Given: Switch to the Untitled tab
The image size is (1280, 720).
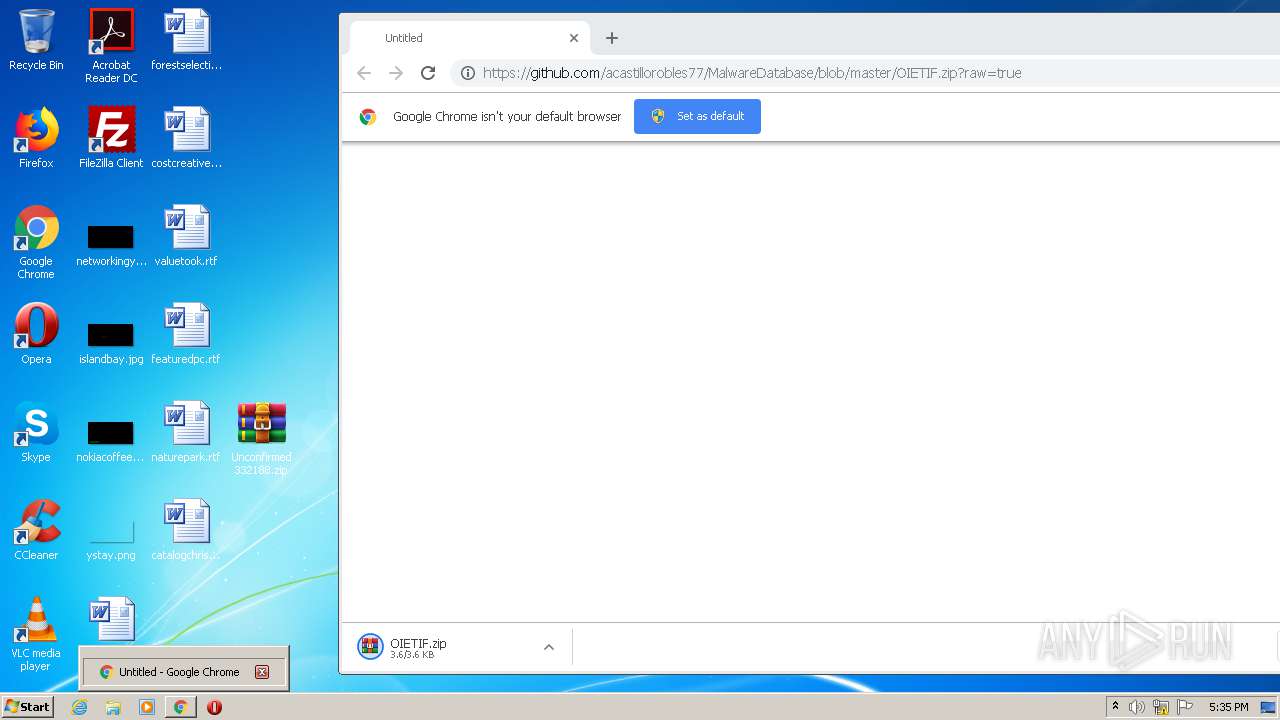Looking at the screenshot, I should pos(469,38).
